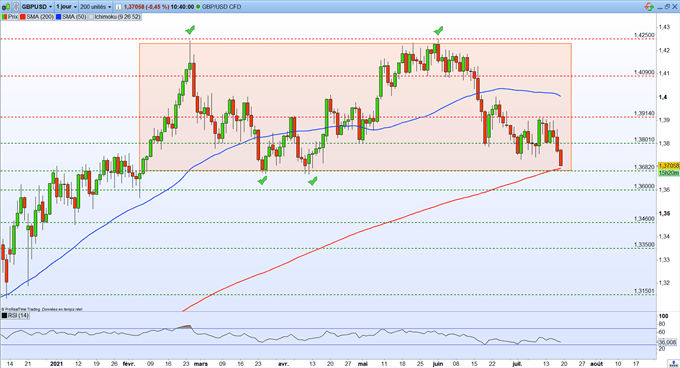680x368 pixels.
Task: Click the candlestick chart style icon
Action: tap(6, 7)
